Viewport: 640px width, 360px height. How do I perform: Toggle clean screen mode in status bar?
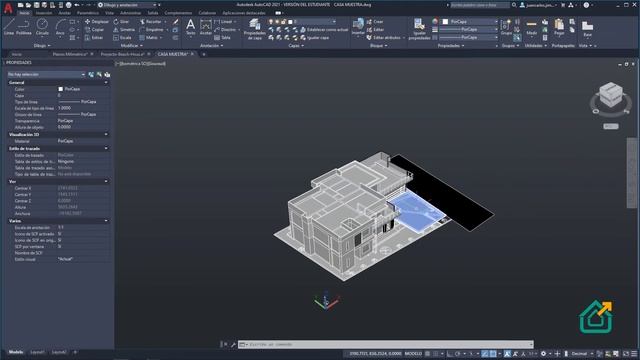tap(626, 353)
